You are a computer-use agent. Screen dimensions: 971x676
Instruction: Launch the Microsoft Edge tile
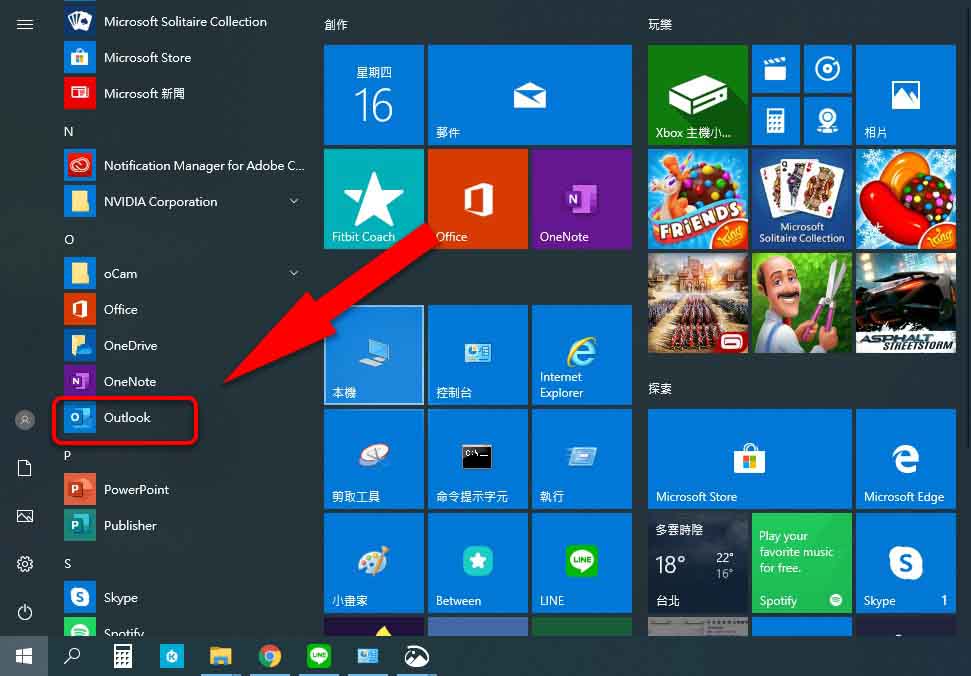[906, 459]
